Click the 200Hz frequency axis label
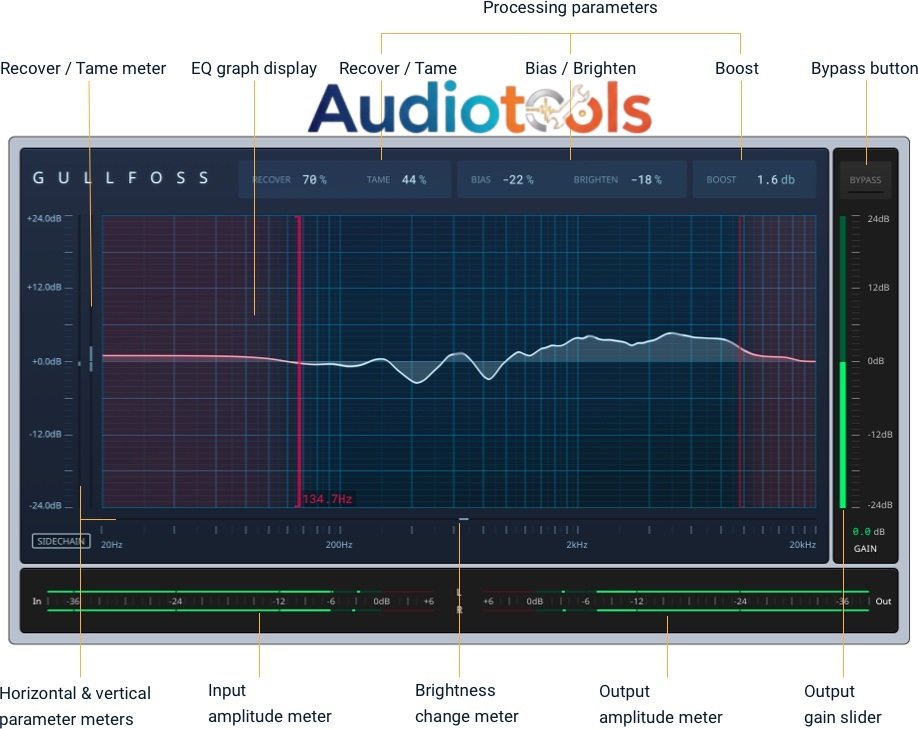The height and width of the screenshot is (729, 918). [x=339, y=545]
